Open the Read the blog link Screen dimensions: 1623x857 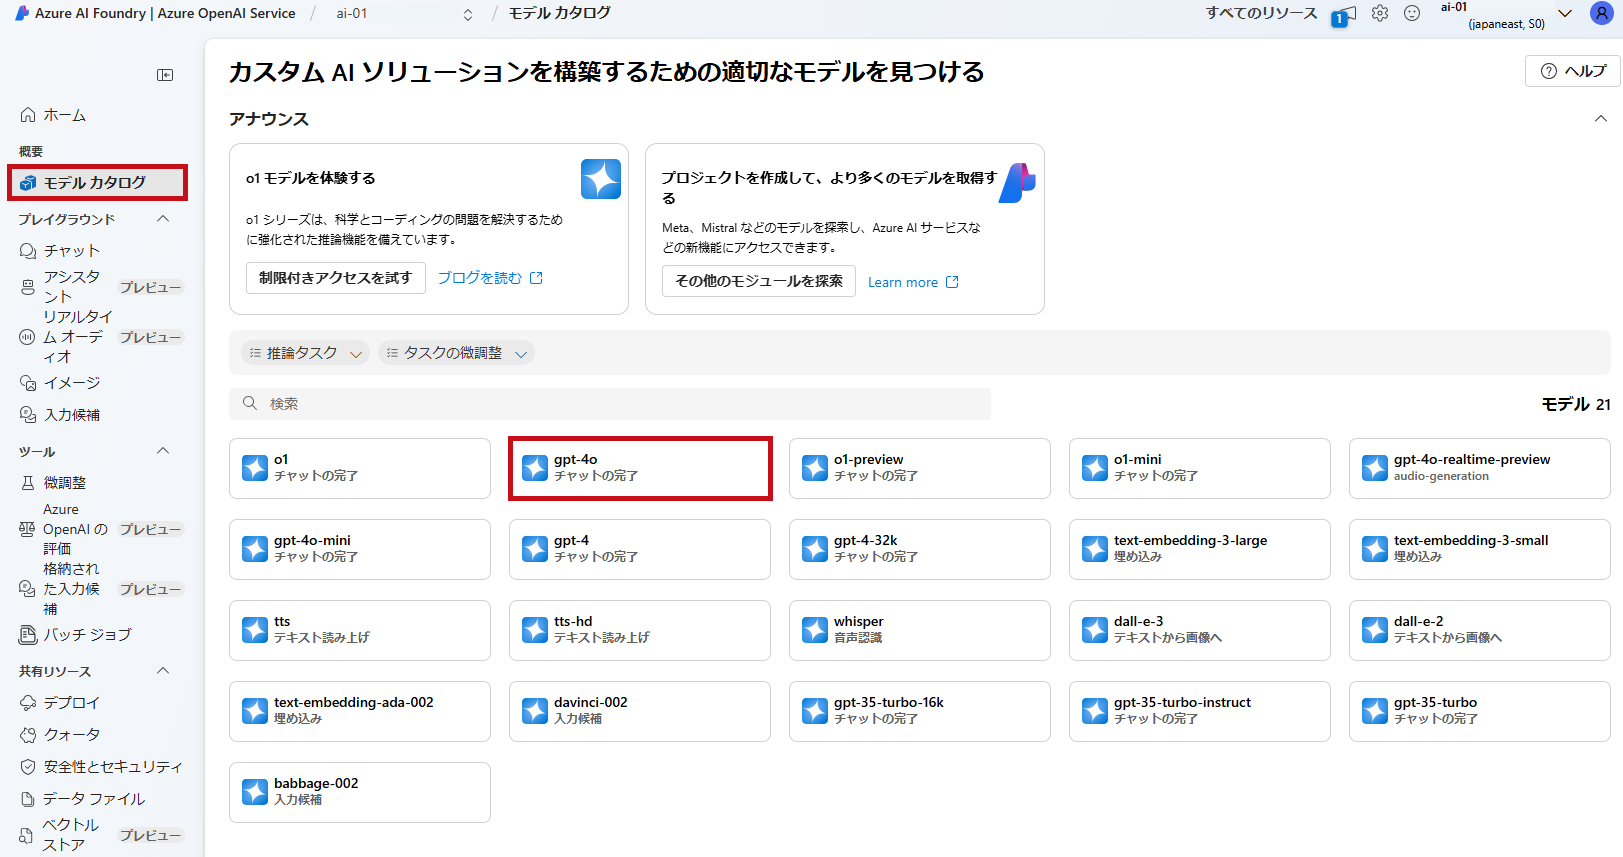(x=490, y=278)
